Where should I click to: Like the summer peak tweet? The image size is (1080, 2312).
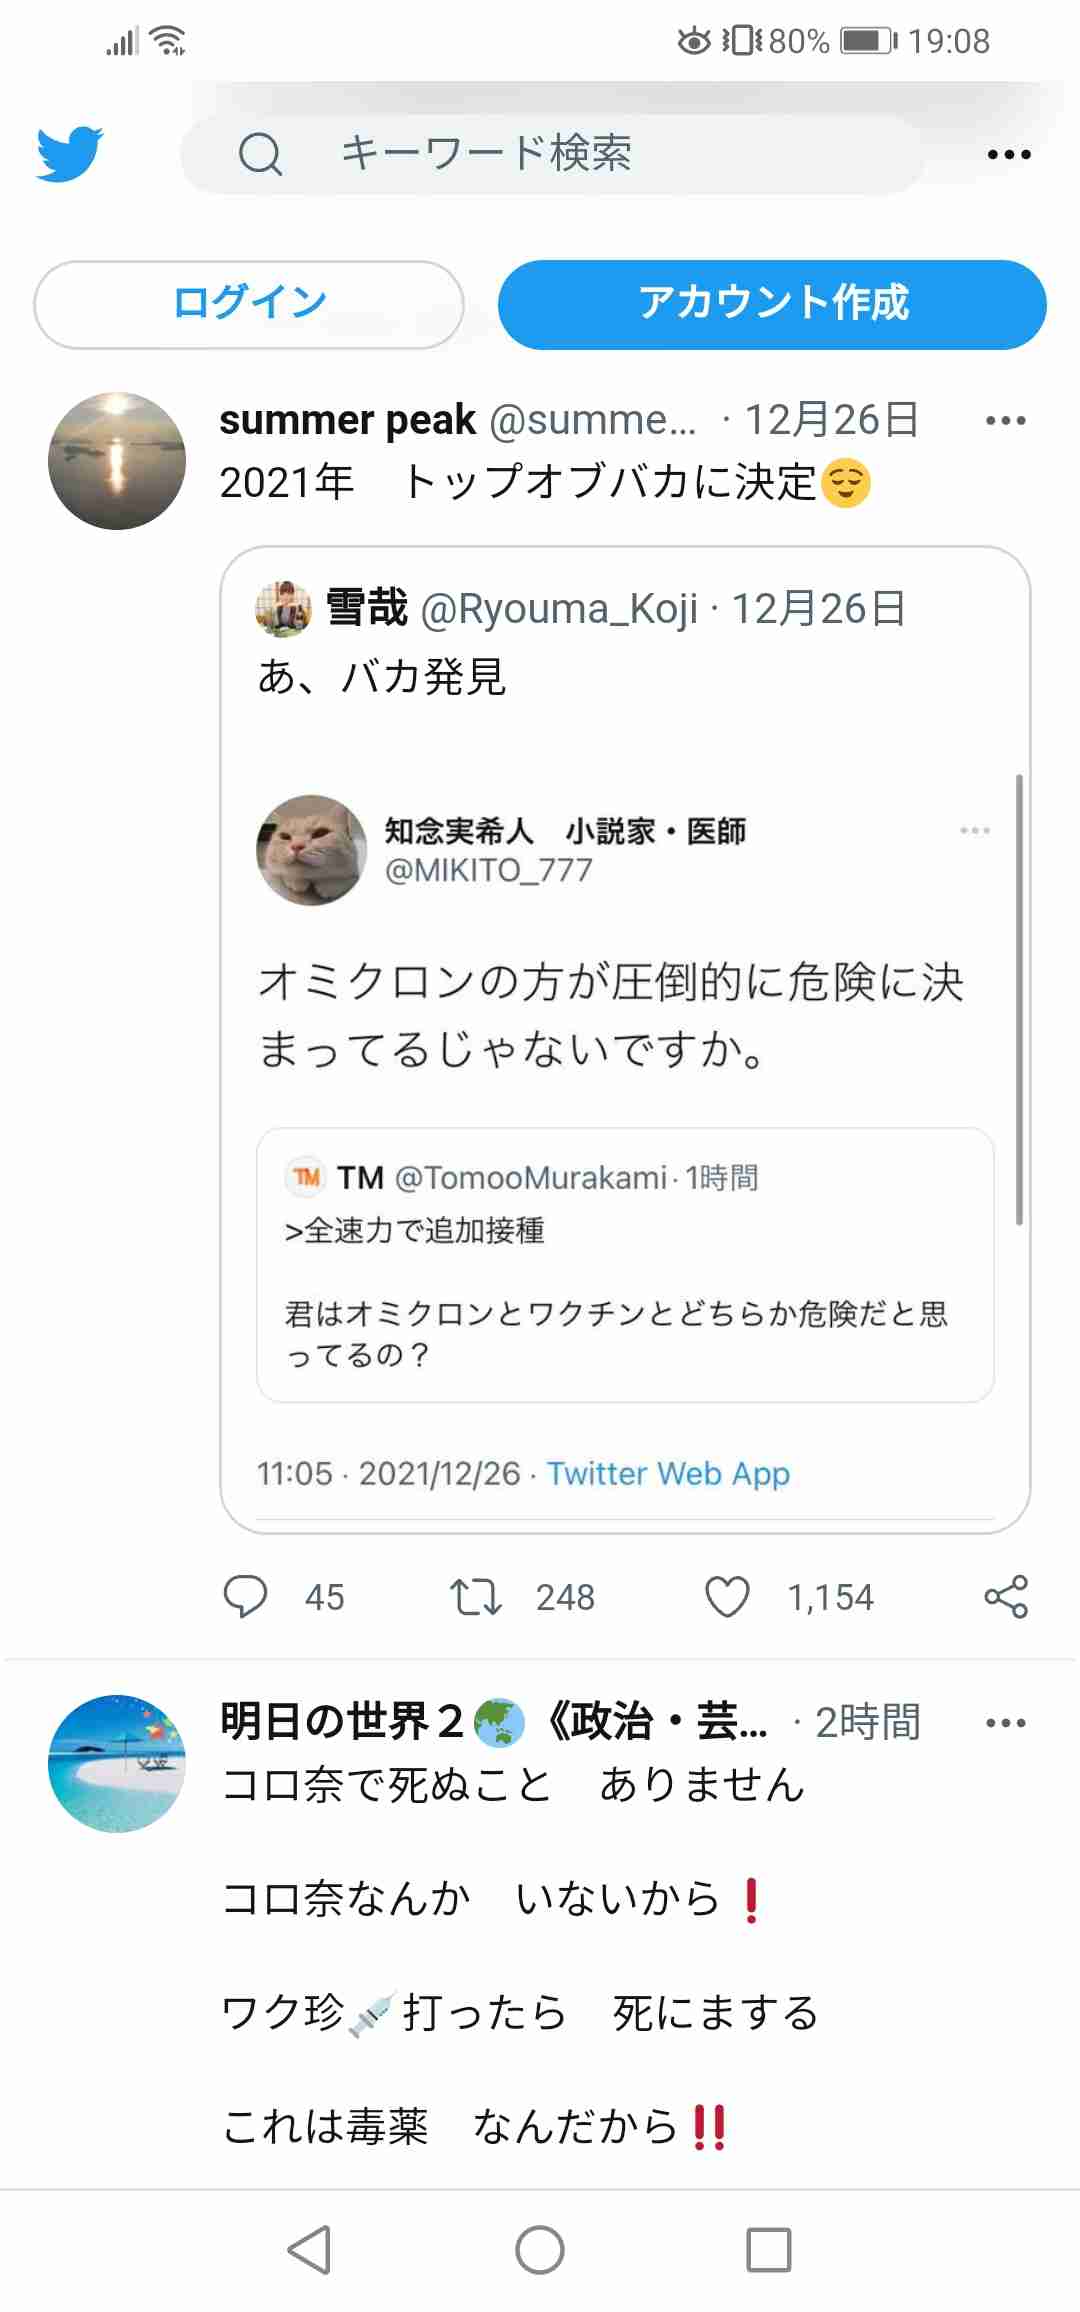tap(727, 1596)
